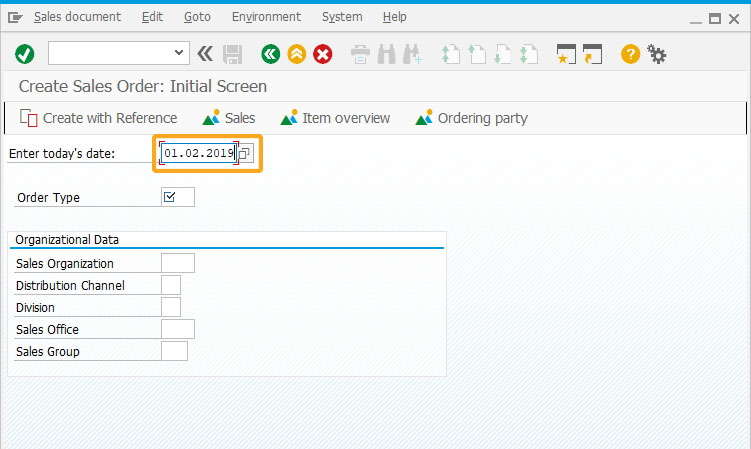Click the Last Page icon
The height and width of the screenshot is (449, 751).
(x=529, y=54)
